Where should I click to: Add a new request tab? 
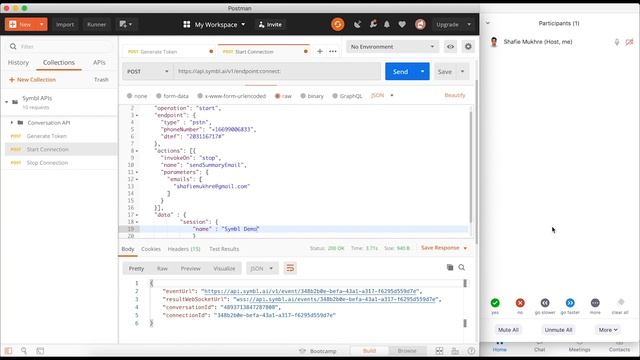[320, 51]
